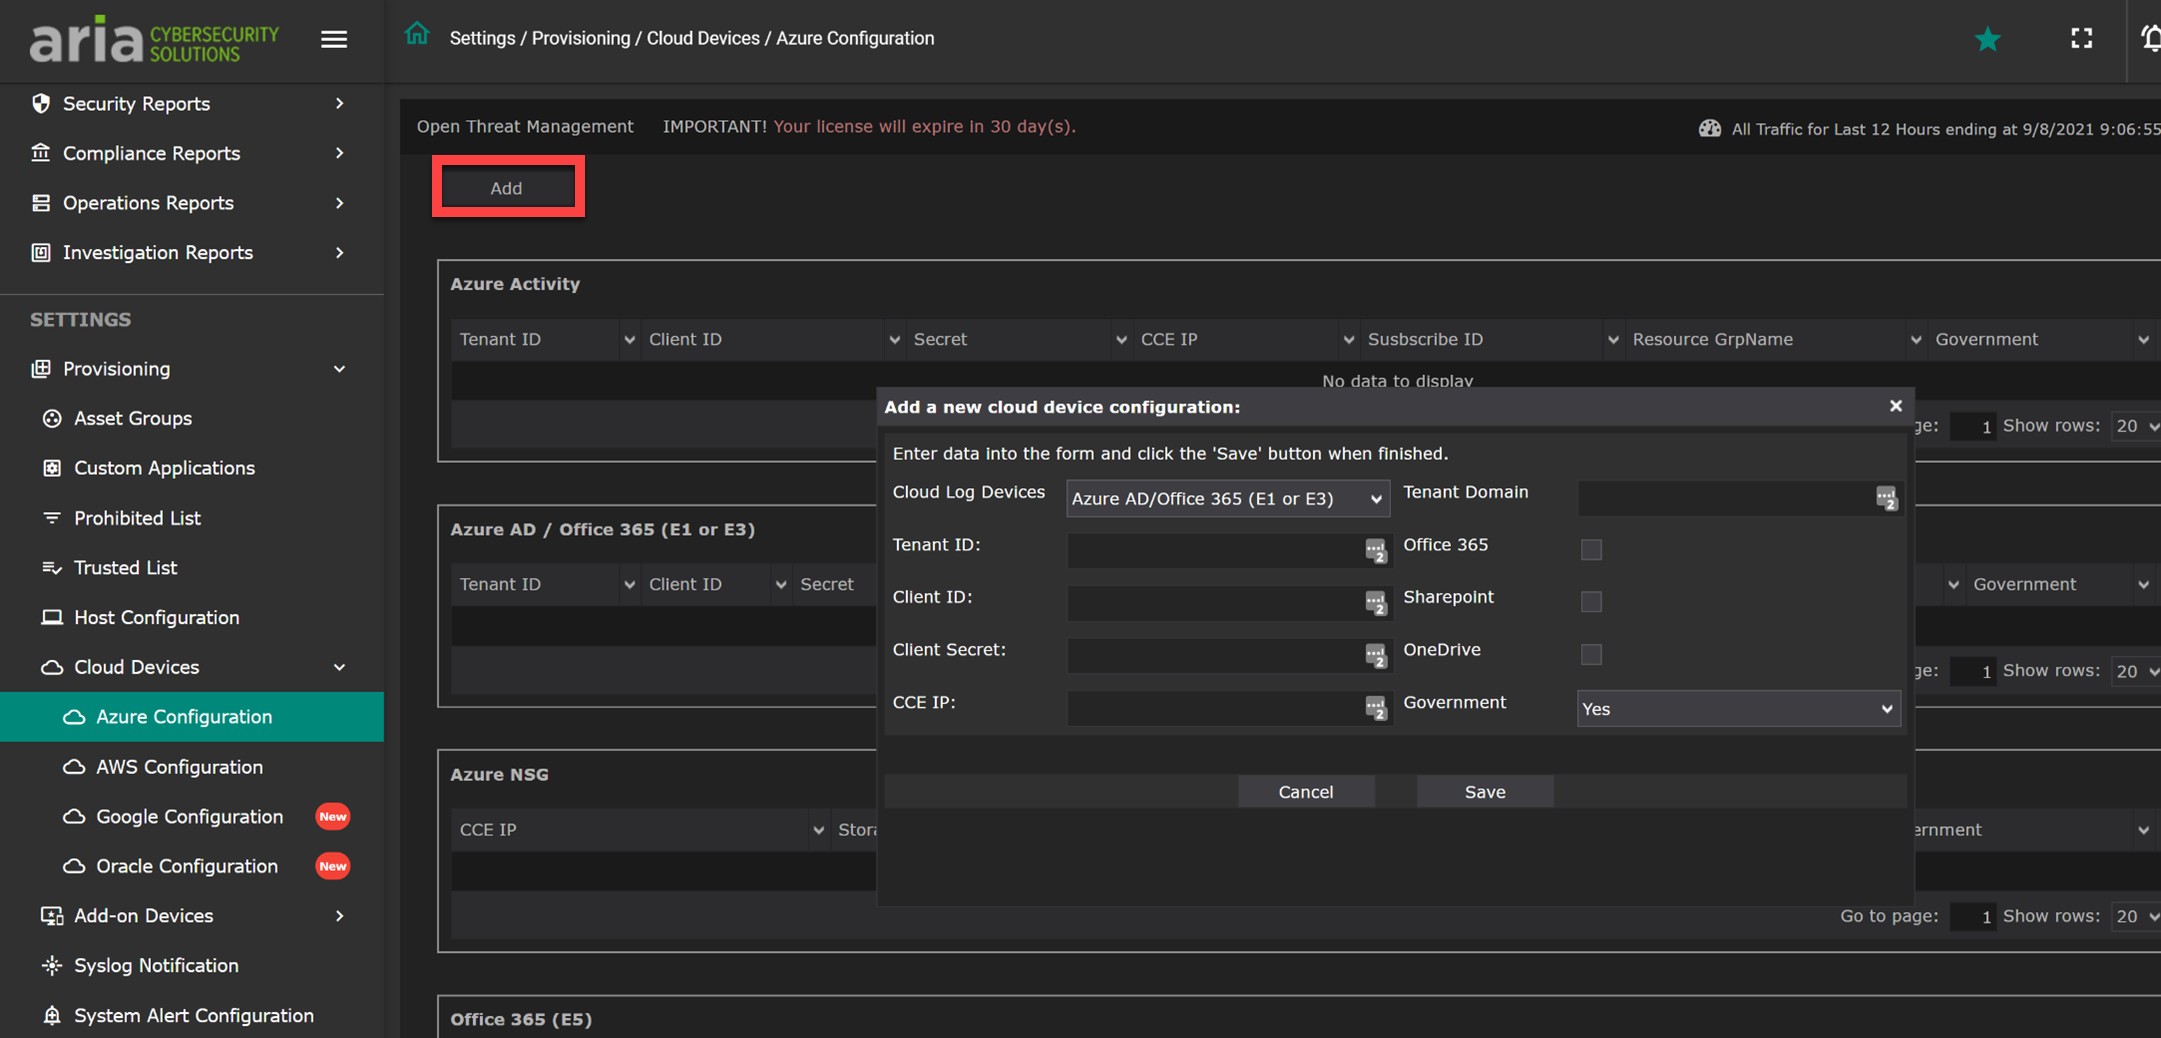Open the Government Yes dropdown in dialog
This screenshot has width=2161, height=1038.
pyautogui.click(x=1738, y=709)
